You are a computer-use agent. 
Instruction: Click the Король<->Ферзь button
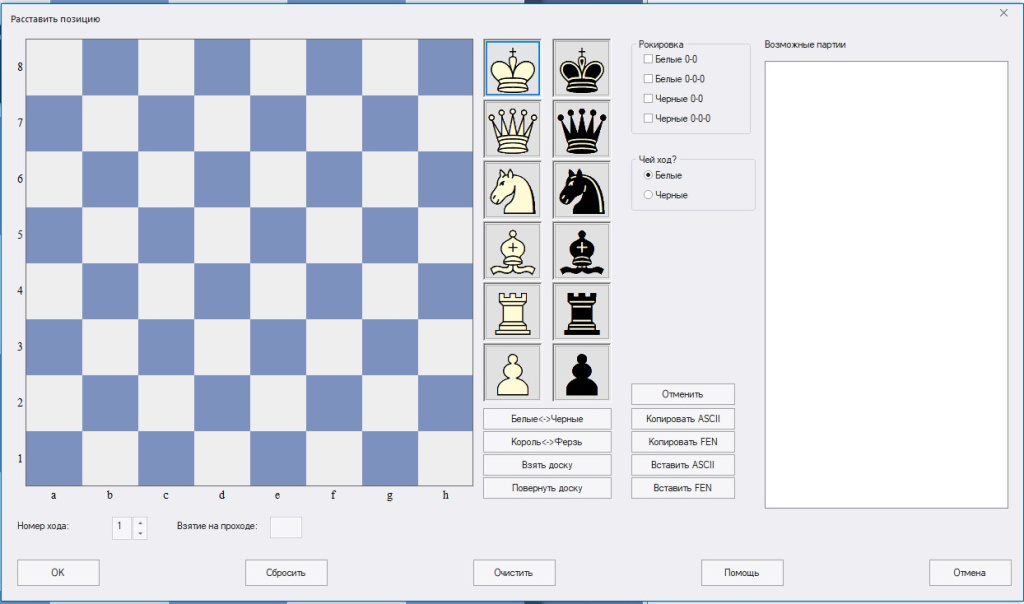pos(547,442)
